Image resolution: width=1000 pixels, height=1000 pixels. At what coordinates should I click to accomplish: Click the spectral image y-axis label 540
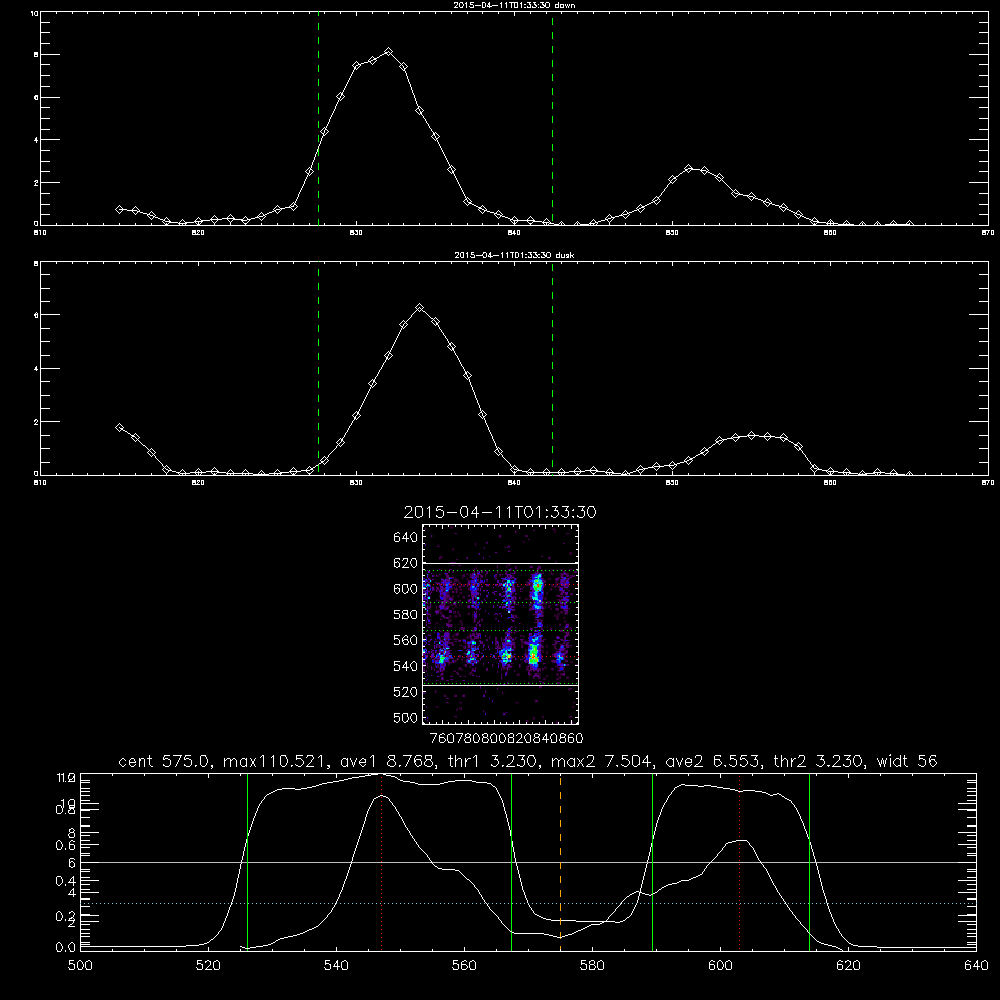tap(405, 666)
